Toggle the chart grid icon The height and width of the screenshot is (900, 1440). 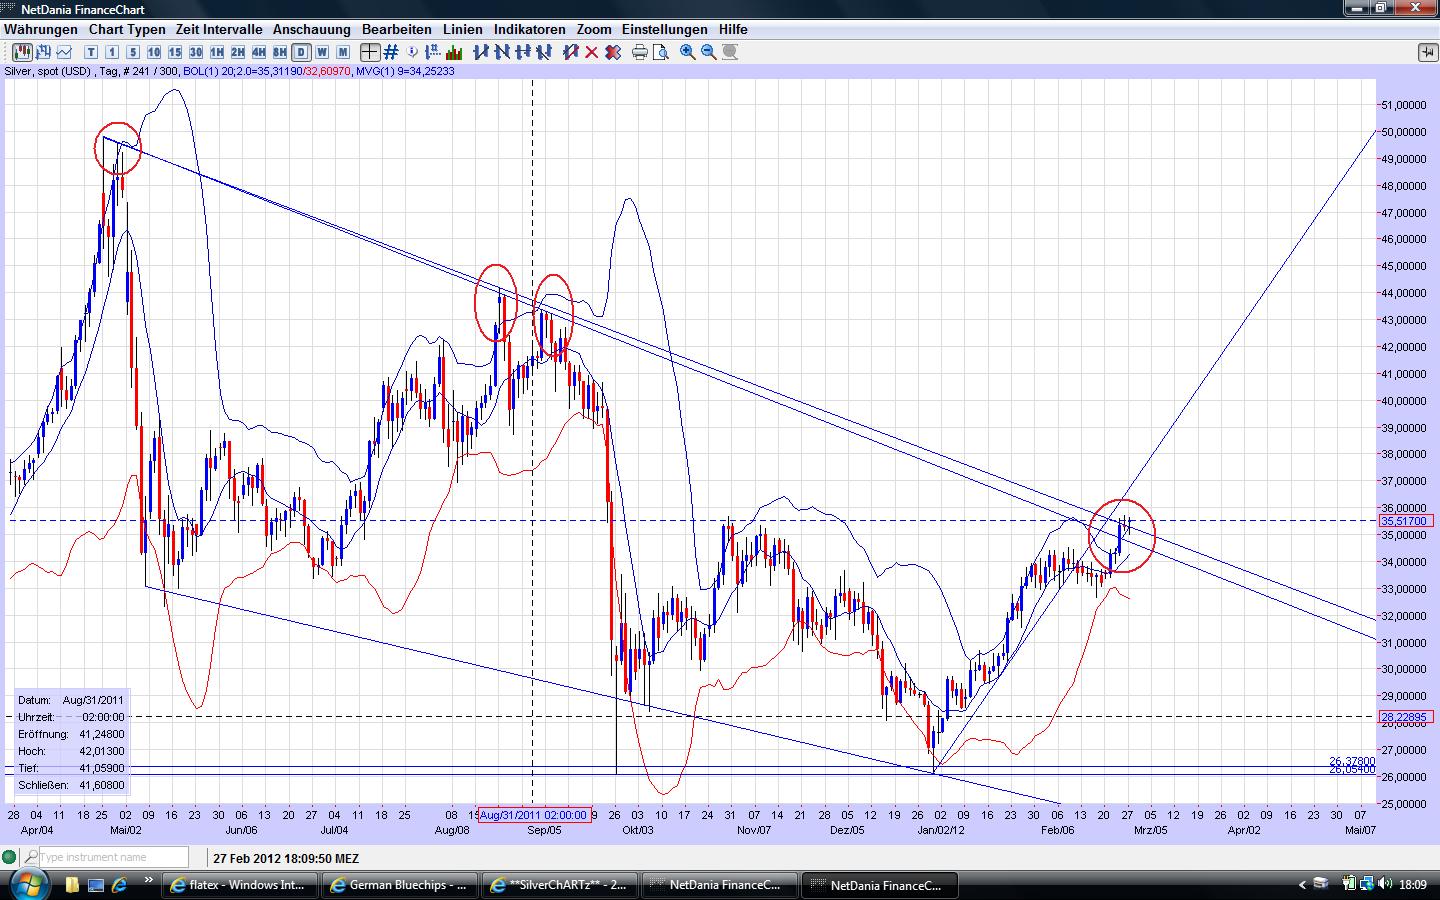click(391, 52)
